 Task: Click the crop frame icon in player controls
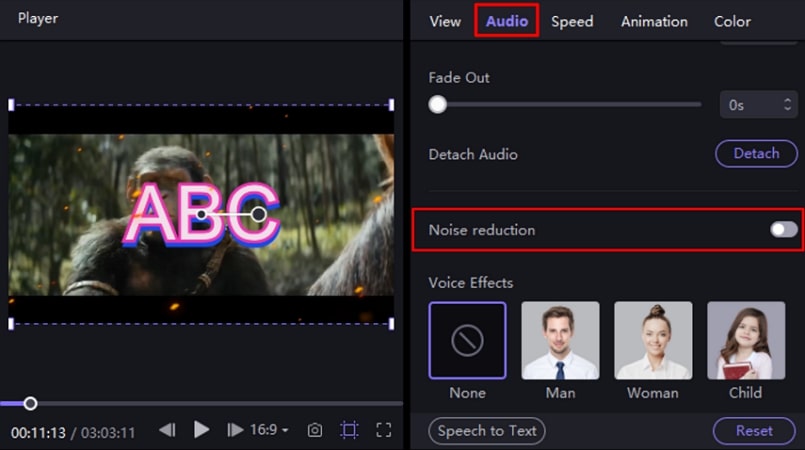pyautogui.click(x=349, y=430)
